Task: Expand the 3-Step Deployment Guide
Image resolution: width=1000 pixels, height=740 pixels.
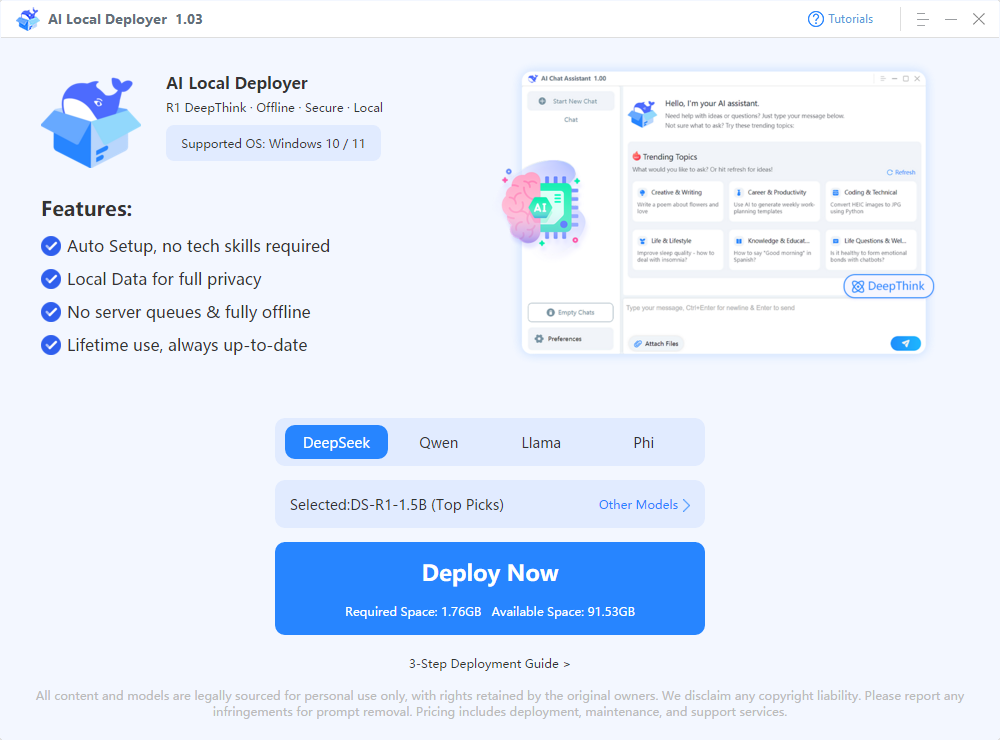Action: coord(489,663)
